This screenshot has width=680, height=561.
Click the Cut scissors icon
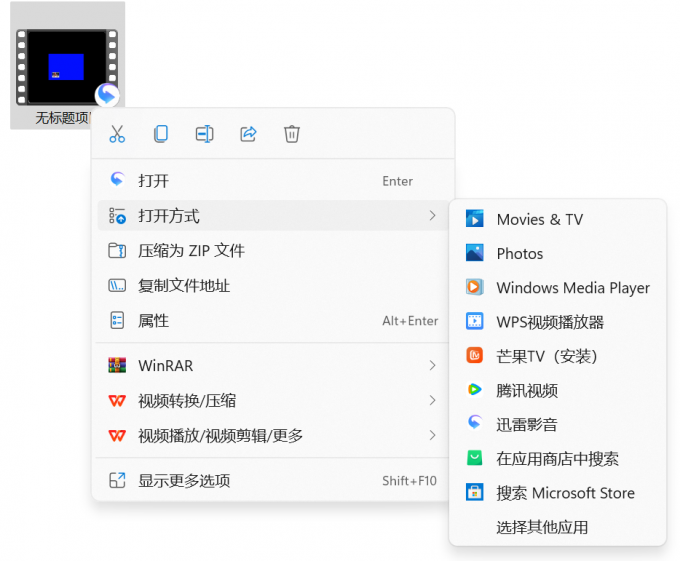(117, 134)
